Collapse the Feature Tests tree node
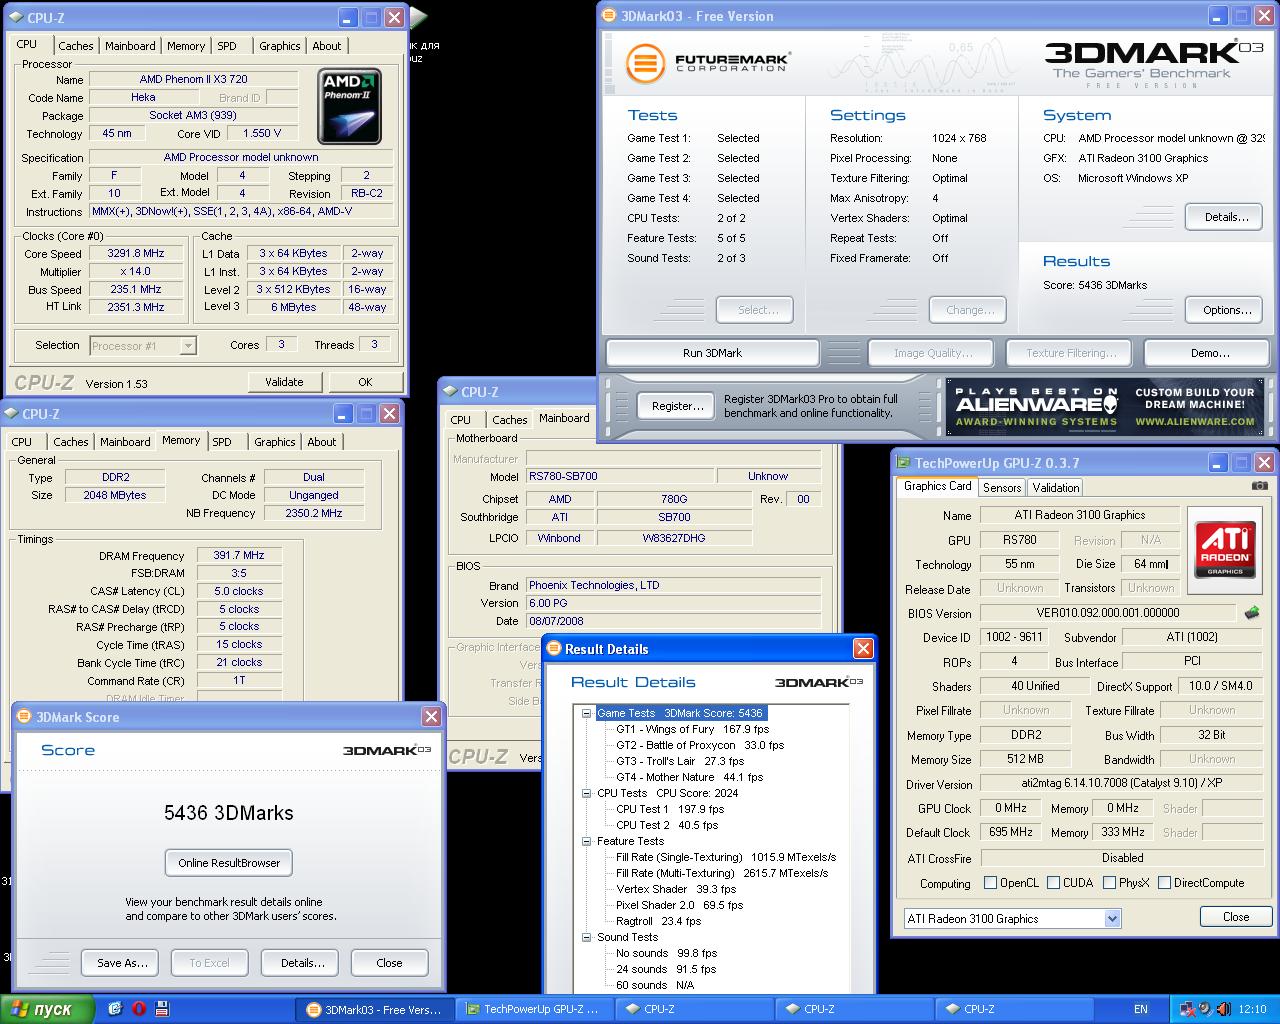This screenshot has width=1280, height=1024. (587, 841)
